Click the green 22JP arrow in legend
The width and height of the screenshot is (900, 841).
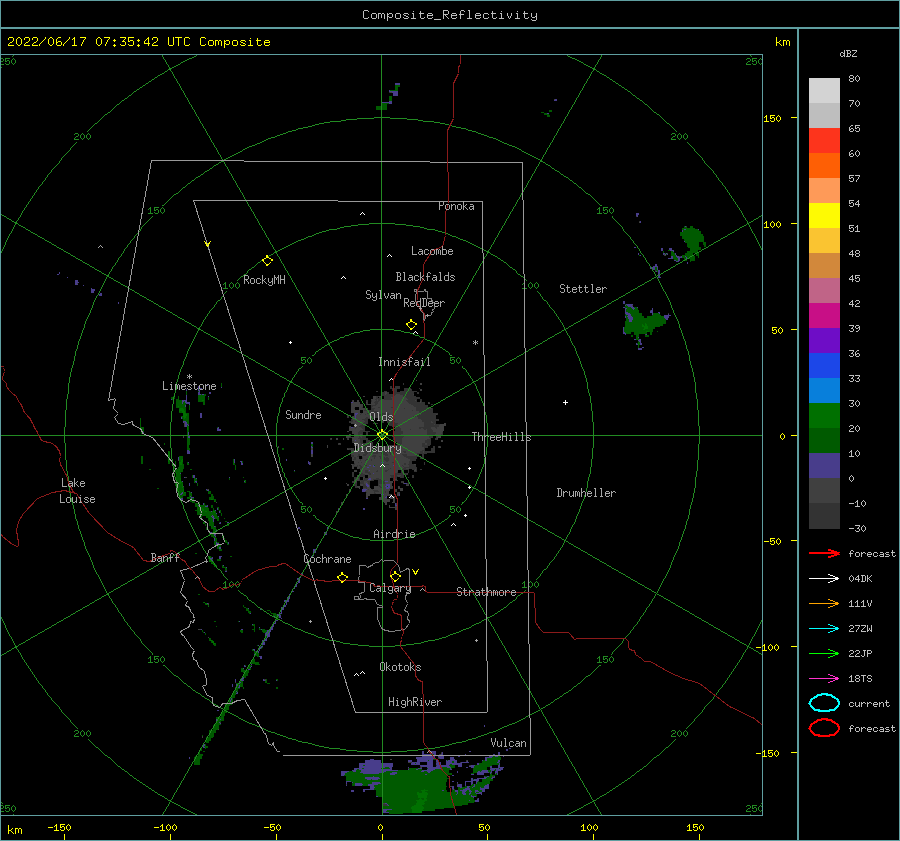pyautogui.click(x=824, y=653)
